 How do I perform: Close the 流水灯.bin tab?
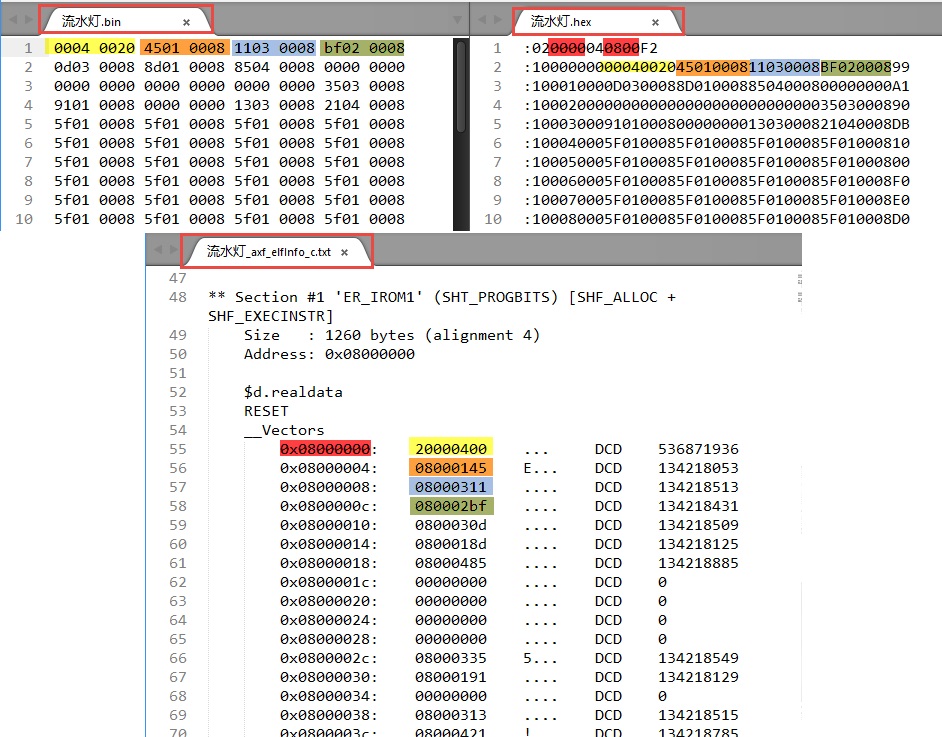pyautogui.click(x=186, y=22)
